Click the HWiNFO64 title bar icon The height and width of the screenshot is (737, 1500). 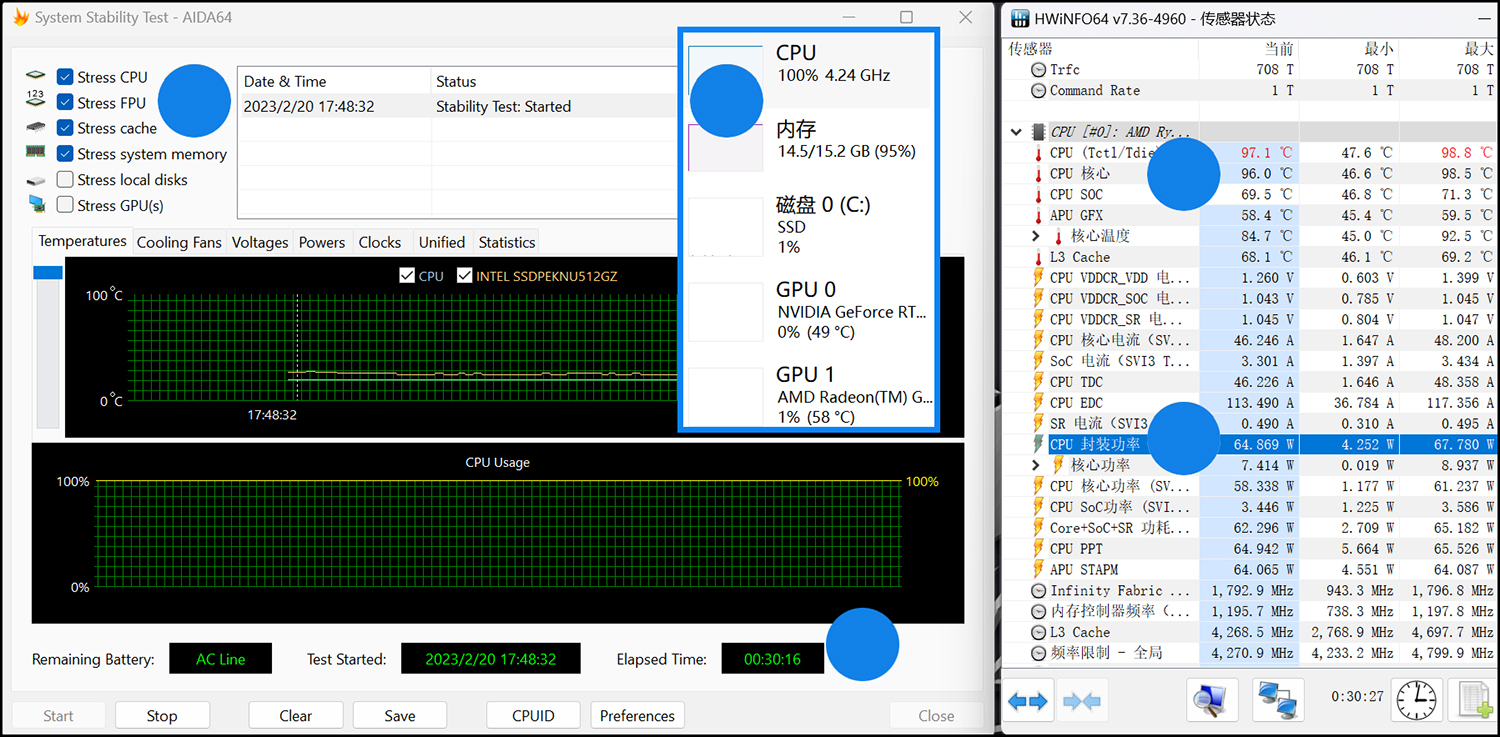pyautogui.click(x=1020, y=18)
